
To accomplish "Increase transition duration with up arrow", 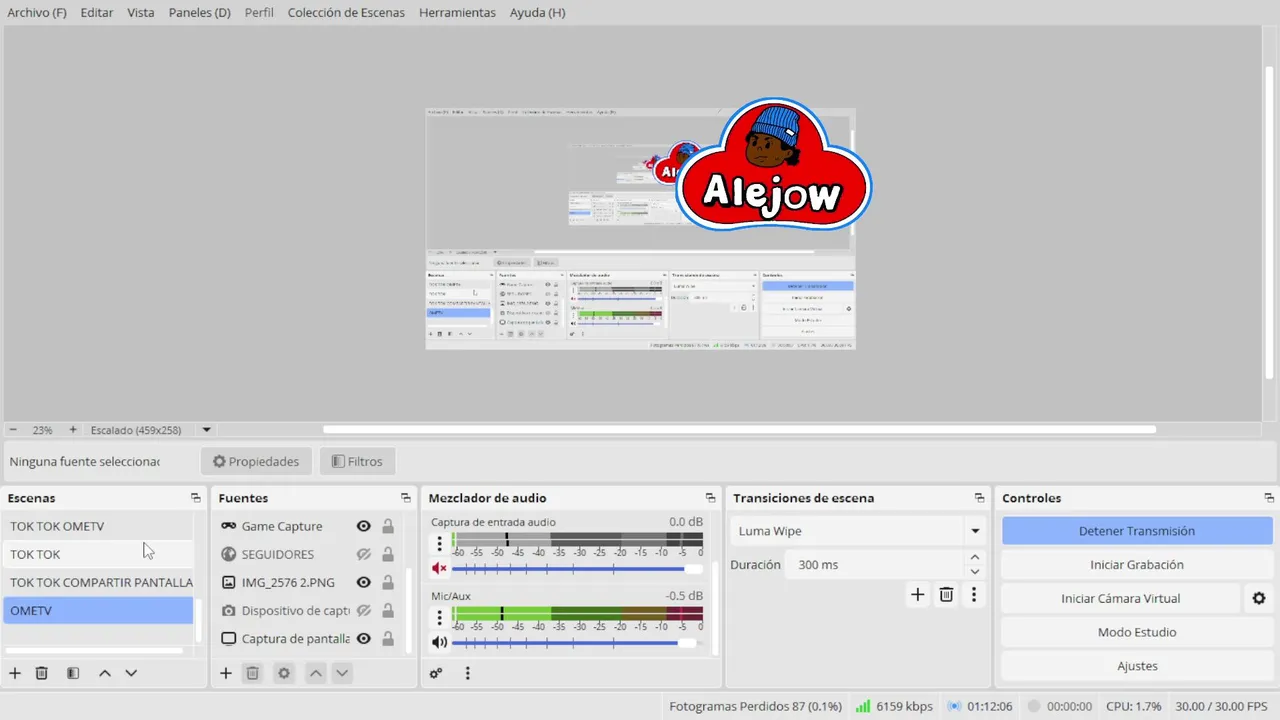I will pyautogui.click(x=975, y=558).
